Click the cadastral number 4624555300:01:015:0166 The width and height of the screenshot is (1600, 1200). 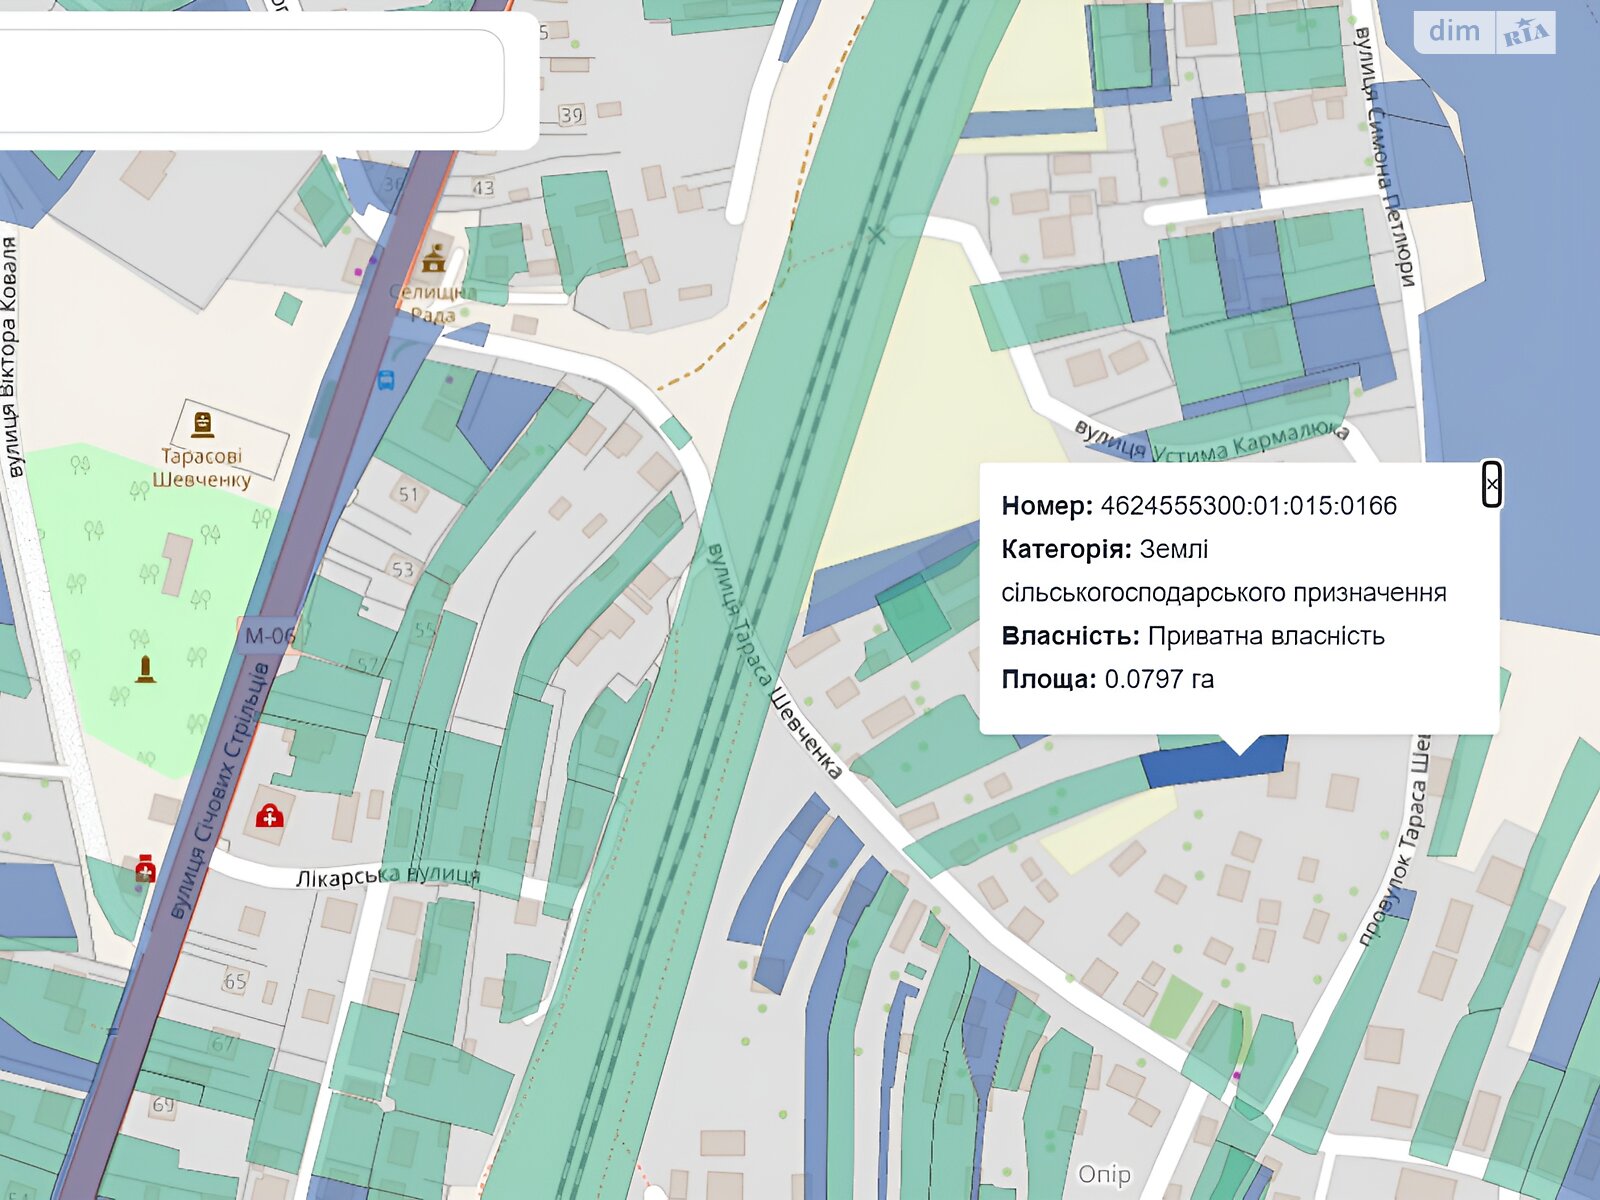[1248, 506]
